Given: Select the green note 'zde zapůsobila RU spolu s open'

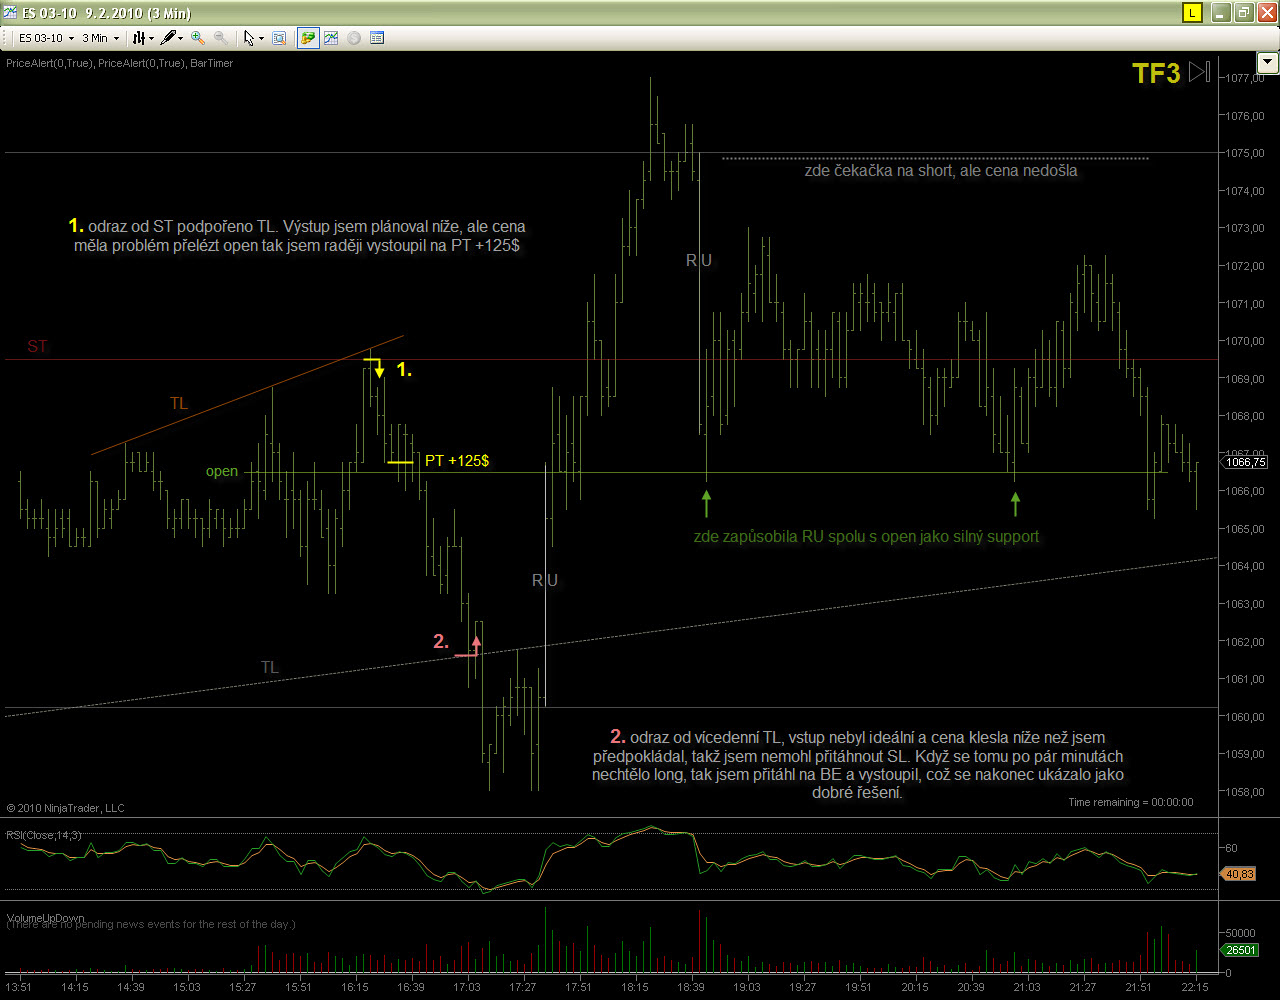Looking at the screenshot, I should tap(866, 537).
